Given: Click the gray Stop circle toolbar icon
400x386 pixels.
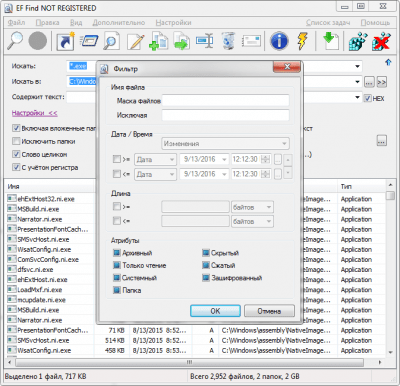Looking at the screenshot, I should 38,41.
